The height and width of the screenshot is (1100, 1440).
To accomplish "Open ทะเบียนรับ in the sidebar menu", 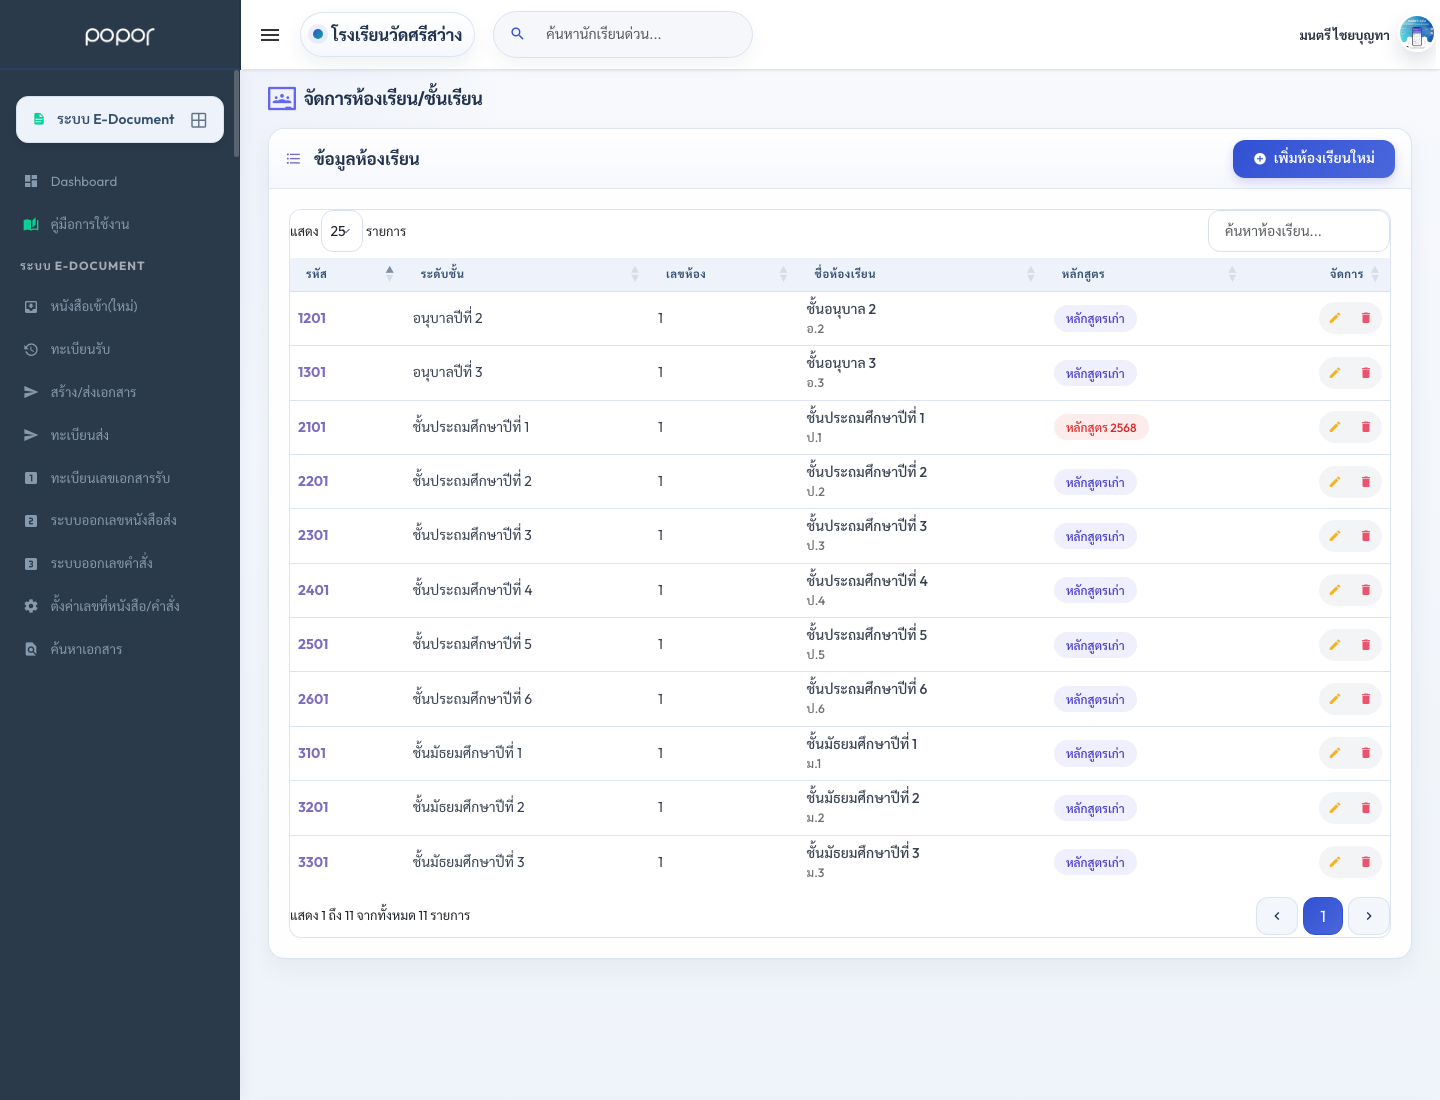I will point(80,349).
